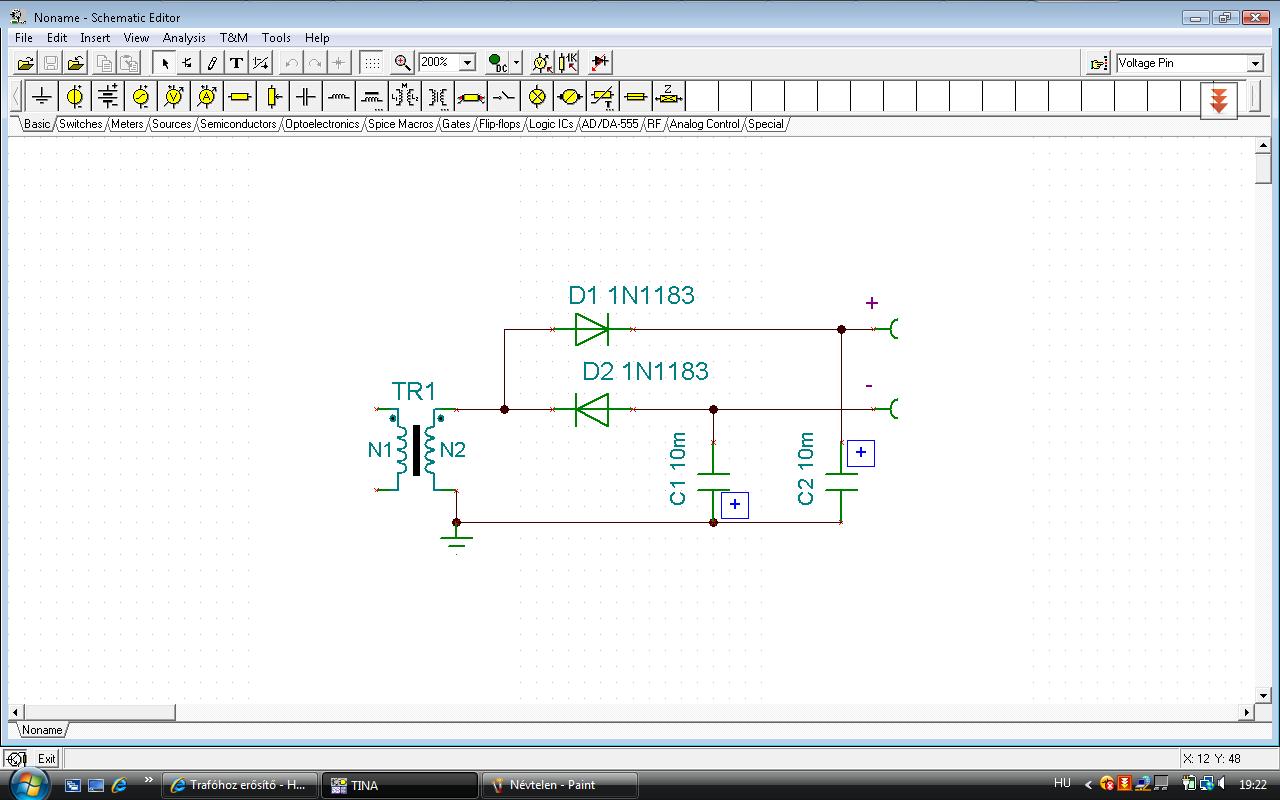Viewport: 1280px width, 800px height.
Task: Click the Exit button in status bar
Action: point(47,759)
